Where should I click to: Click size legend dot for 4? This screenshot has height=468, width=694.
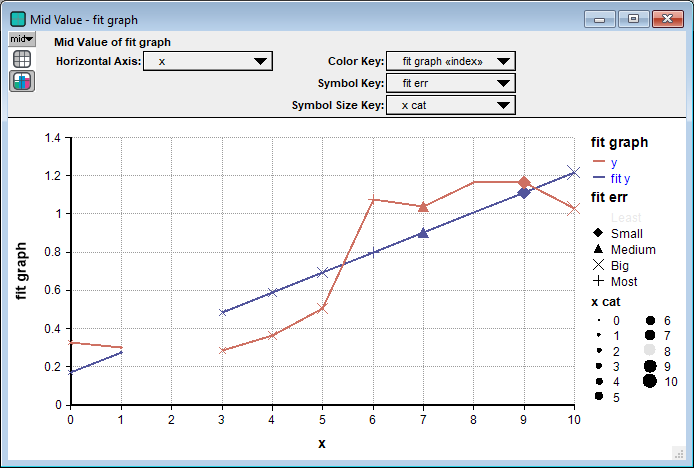pos(599,381)
